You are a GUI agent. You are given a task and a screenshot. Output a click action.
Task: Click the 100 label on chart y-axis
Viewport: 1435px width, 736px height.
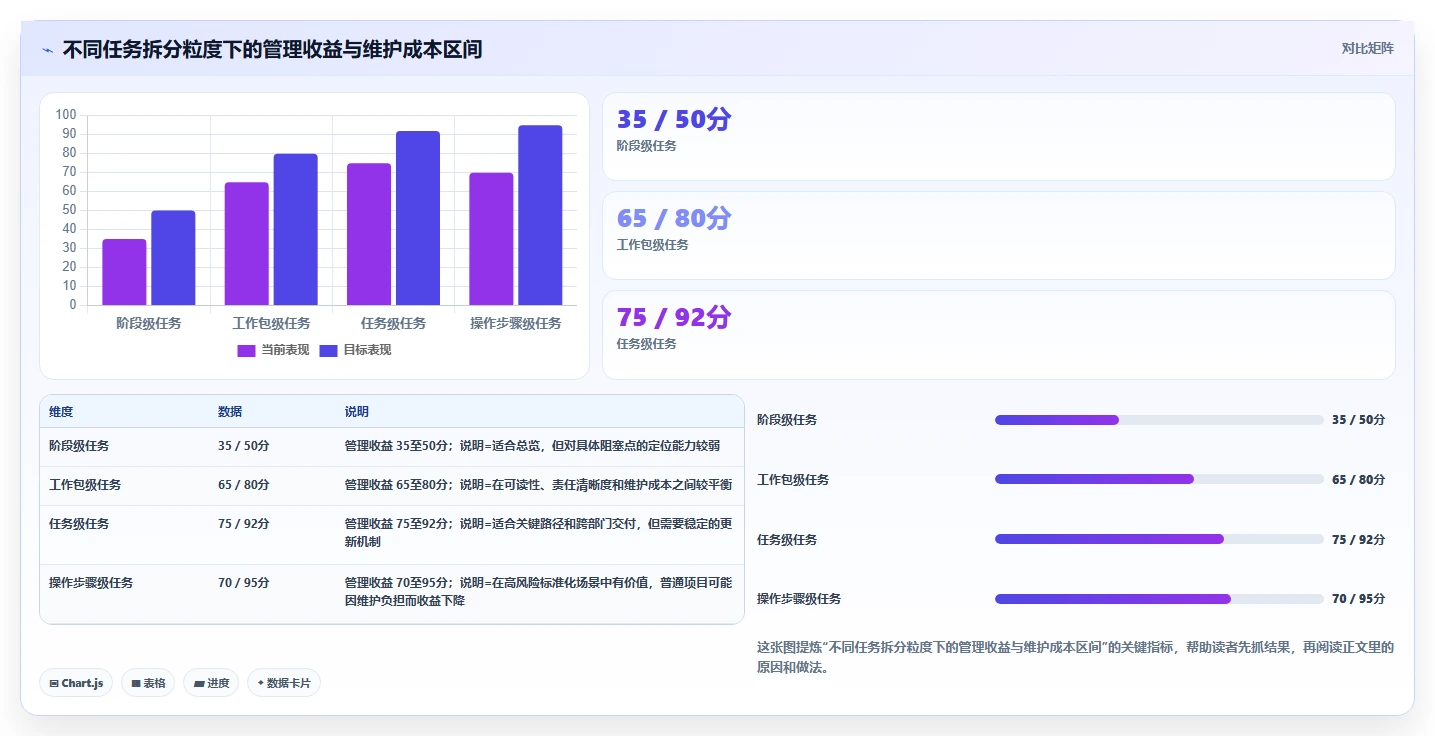66,115
